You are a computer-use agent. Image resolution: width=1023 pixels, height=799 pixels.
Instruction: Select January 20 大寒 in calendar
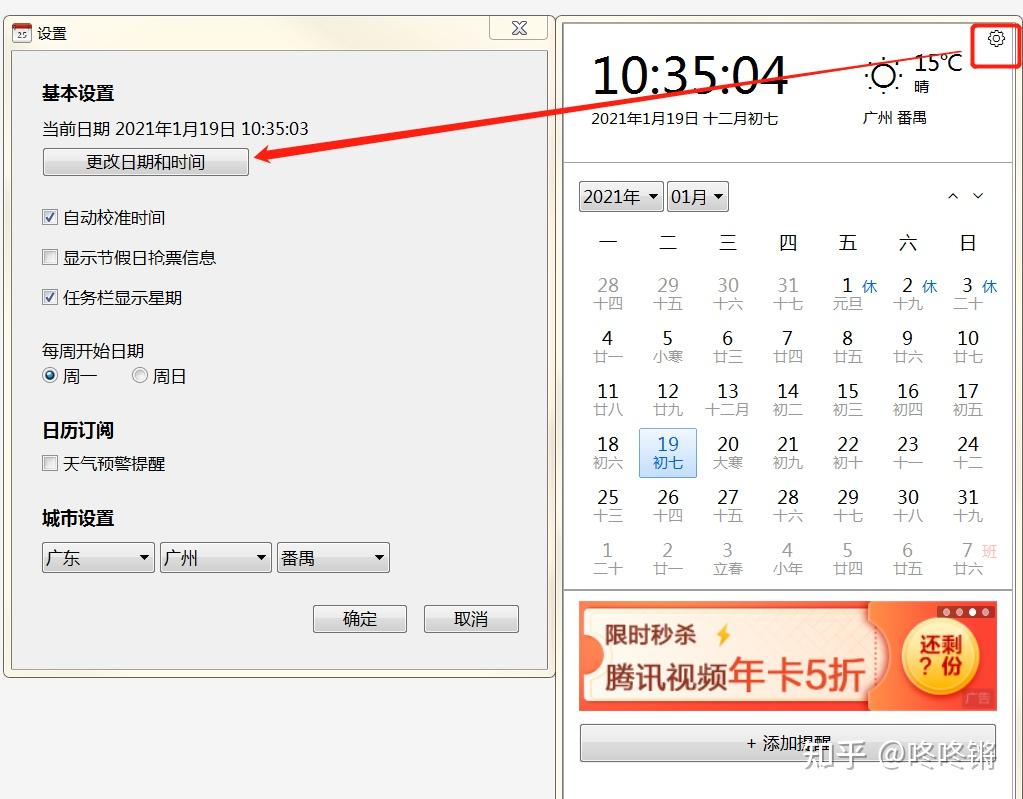coord(727,453)
